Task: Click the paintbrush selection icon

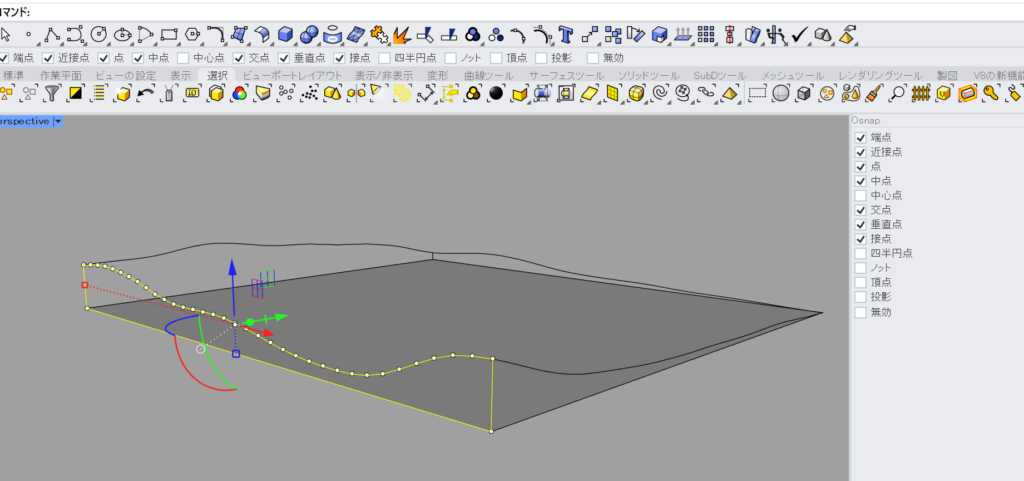Action: tap(875, 94)
